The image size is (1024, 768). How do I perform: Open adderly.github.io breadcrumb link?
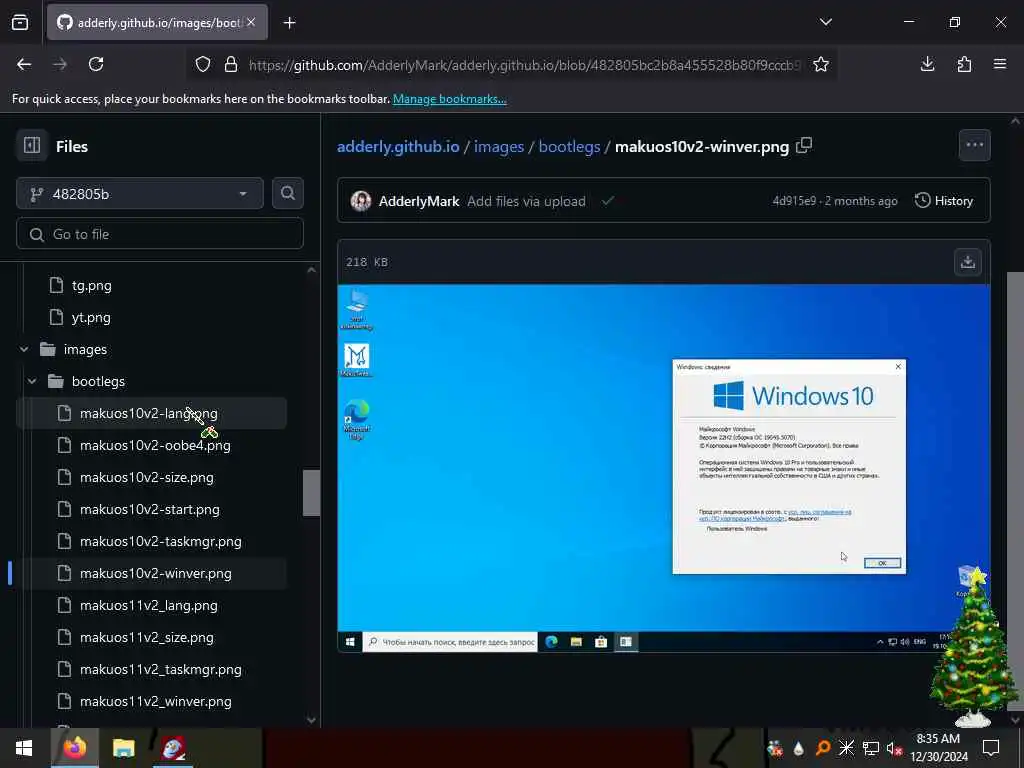click(398, 146)
